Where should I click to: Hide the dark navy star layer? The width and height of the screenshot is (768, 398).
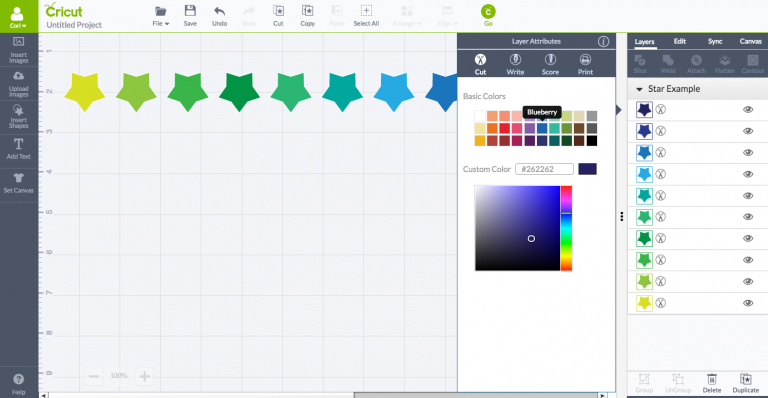(x=748, y=110)
